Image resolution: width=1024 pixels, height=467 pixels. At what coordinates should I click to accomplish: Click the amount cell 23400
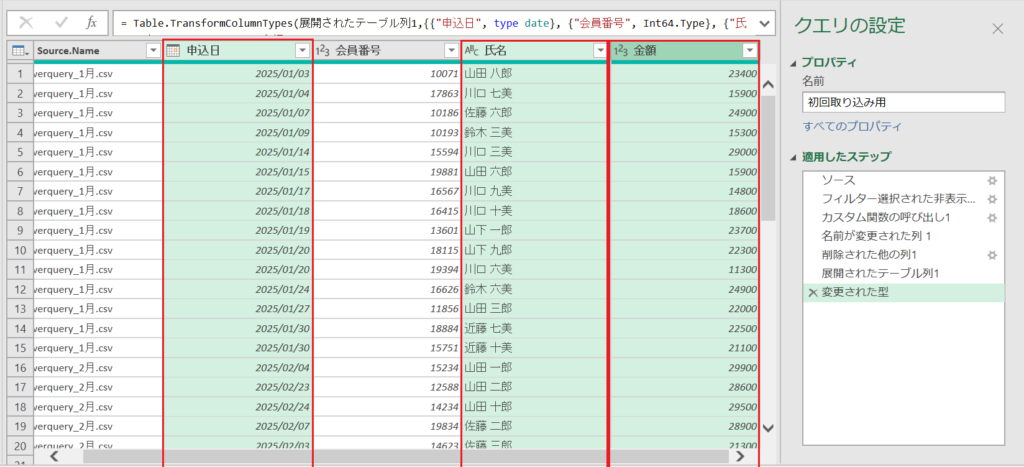[684, 74]
